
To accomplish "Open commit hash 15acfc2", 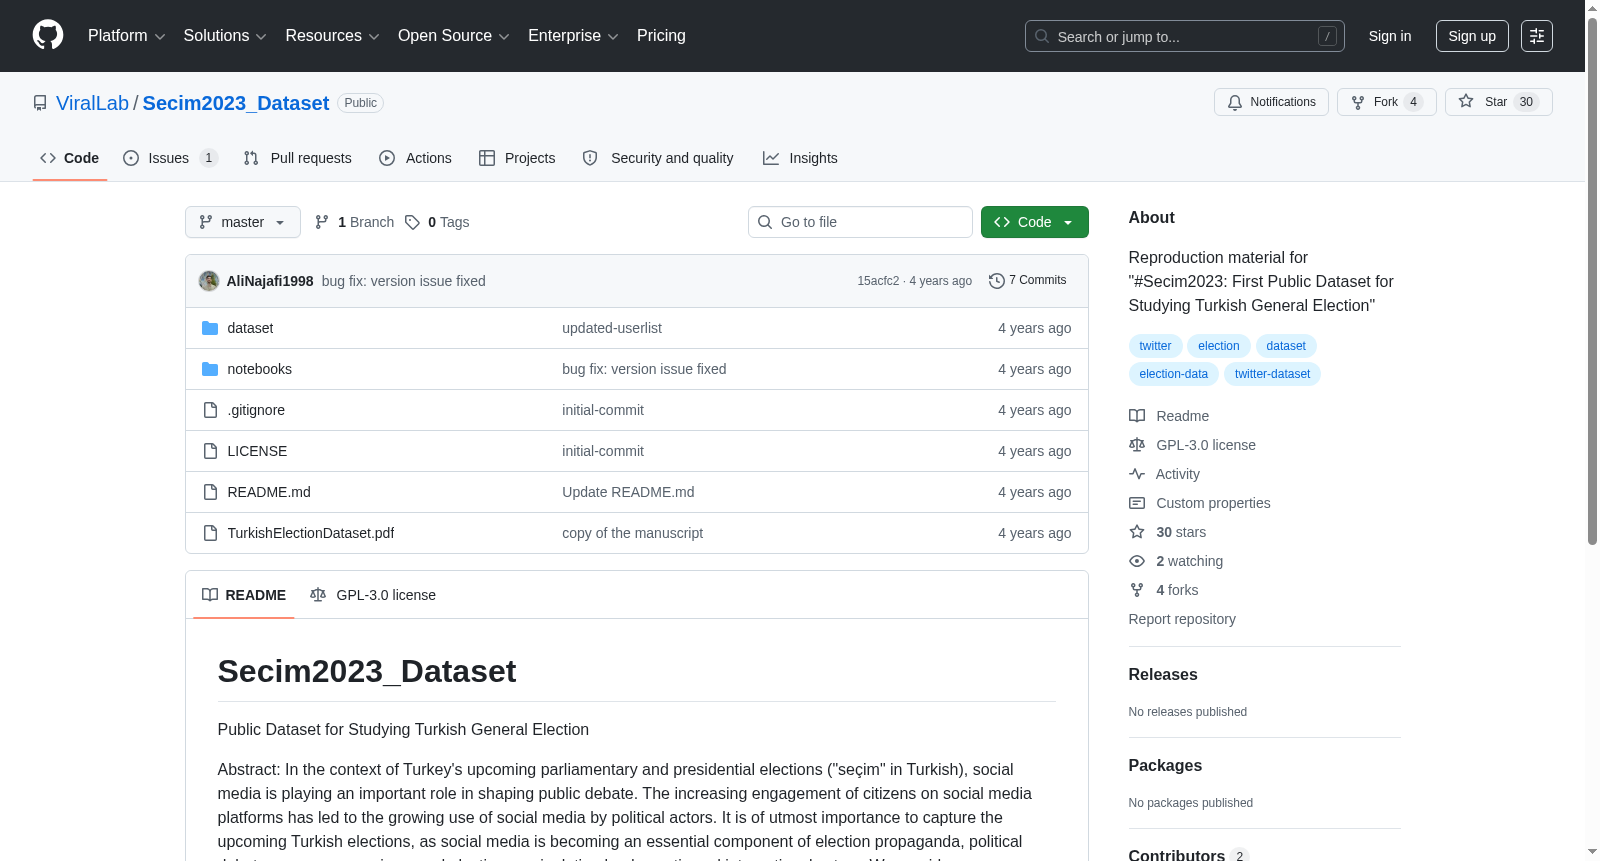I will point(878,281).
